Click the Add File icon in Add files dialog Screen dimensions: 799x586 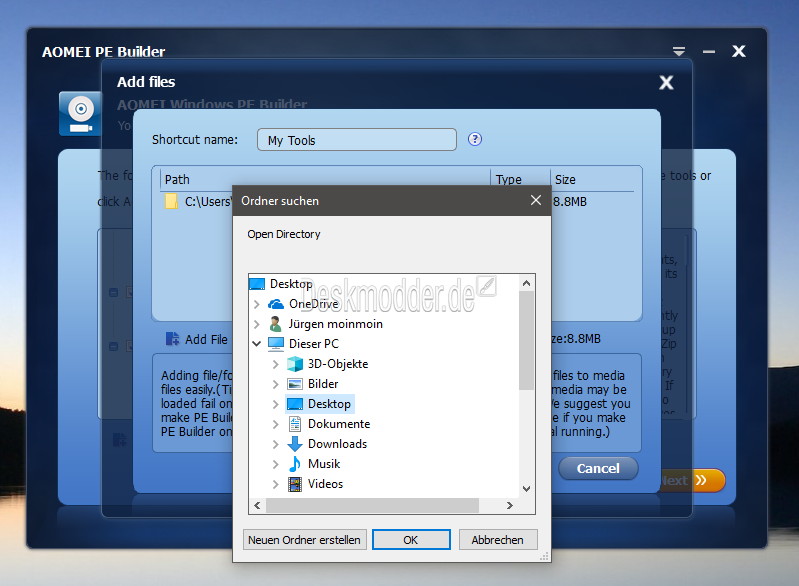click(172, 339)
